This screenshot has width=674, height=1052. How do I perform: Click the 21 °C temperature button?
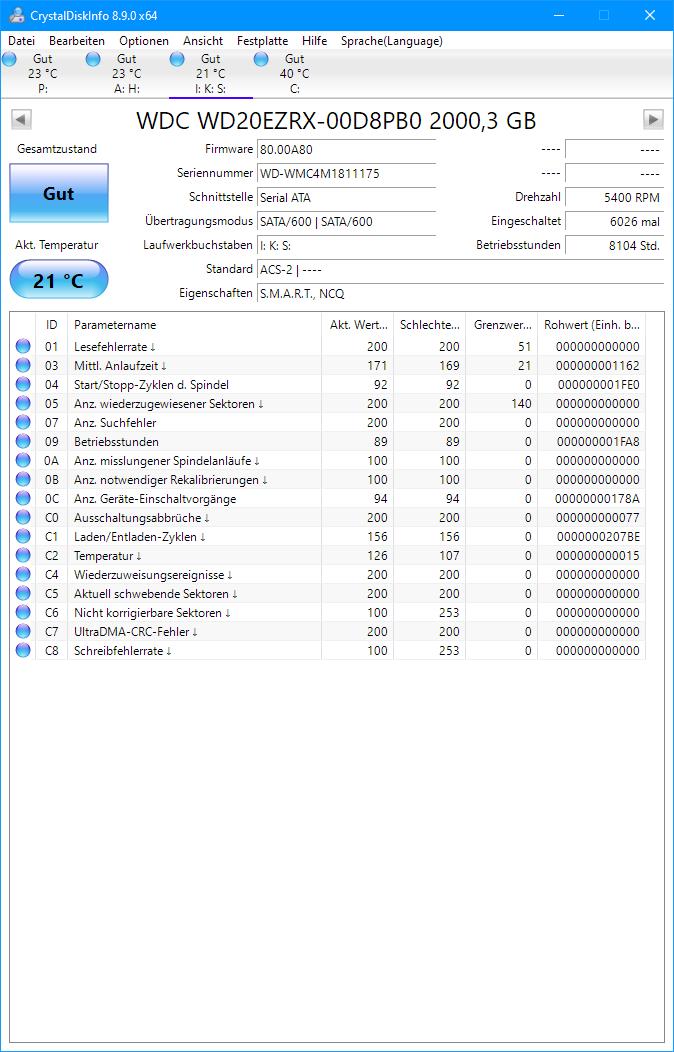click(x=58, y=280)
